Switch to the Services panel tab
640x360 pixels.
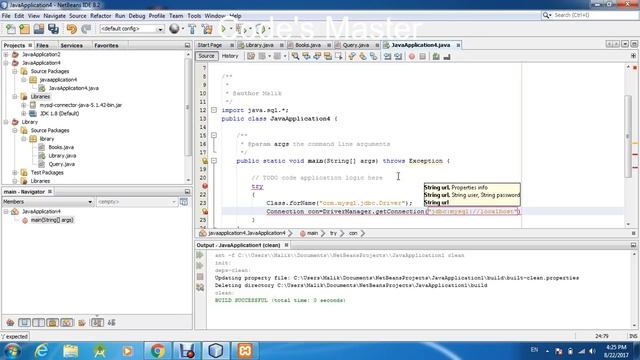click(71, 45)
